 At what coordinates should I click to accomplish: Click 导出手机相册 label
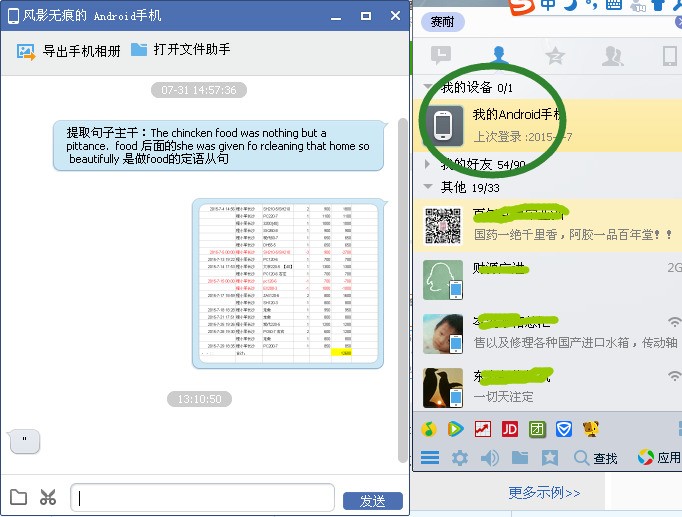[81, 51]
